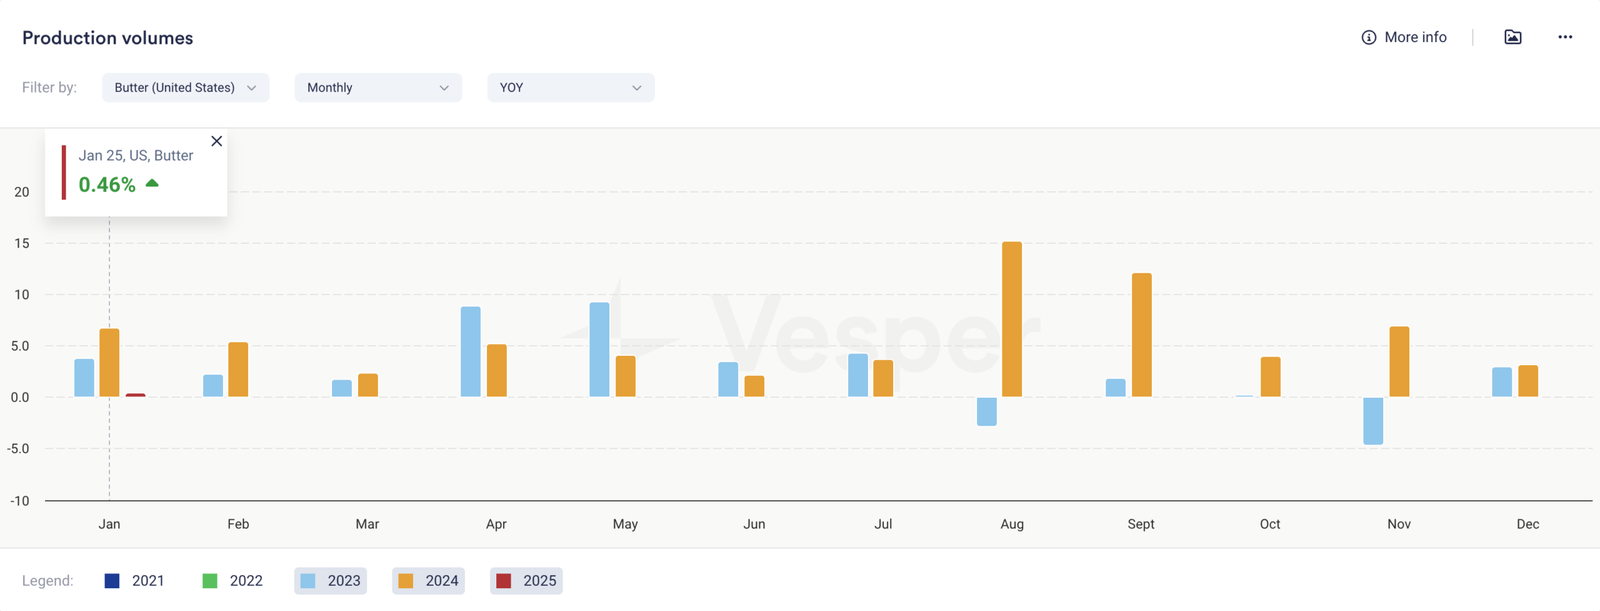
Task: Click the blue May 2023 bar
Action: point(599,350)
